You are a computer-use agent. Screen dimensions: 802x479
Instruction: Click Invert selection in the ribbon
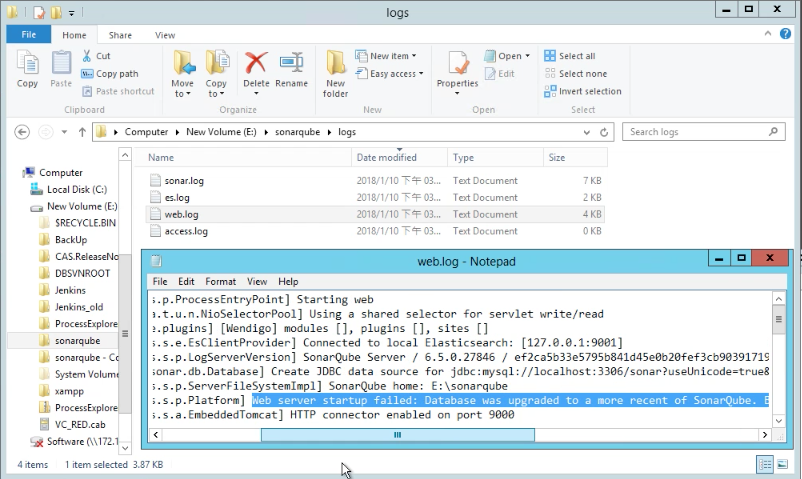coord(583,91)
